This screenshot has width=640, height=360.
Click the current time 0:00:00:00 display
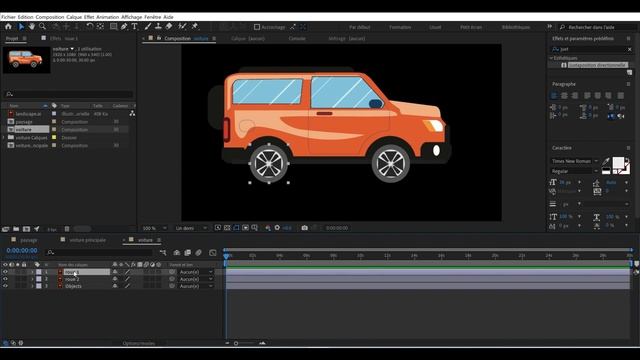coord(22,251)
